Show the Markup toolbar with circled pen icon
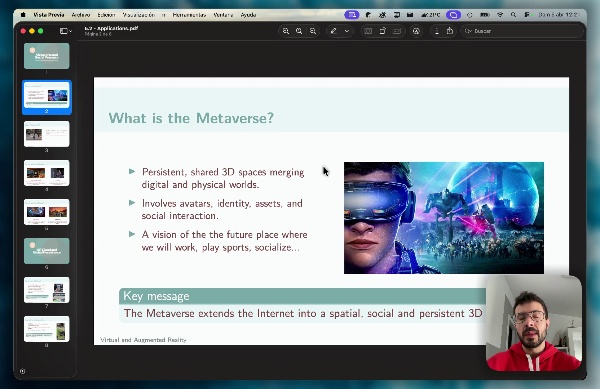The image size is (600, 389). click(x=416, y=31)
